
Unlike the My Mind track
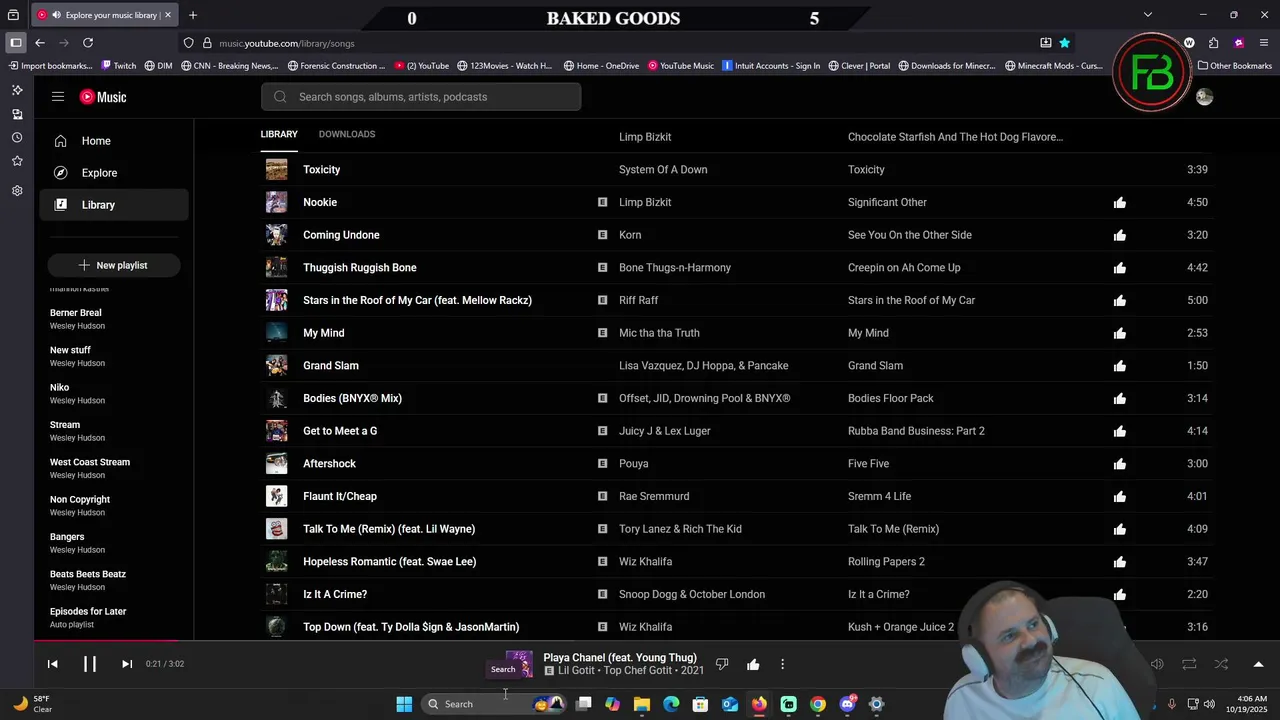[1120, 334]
